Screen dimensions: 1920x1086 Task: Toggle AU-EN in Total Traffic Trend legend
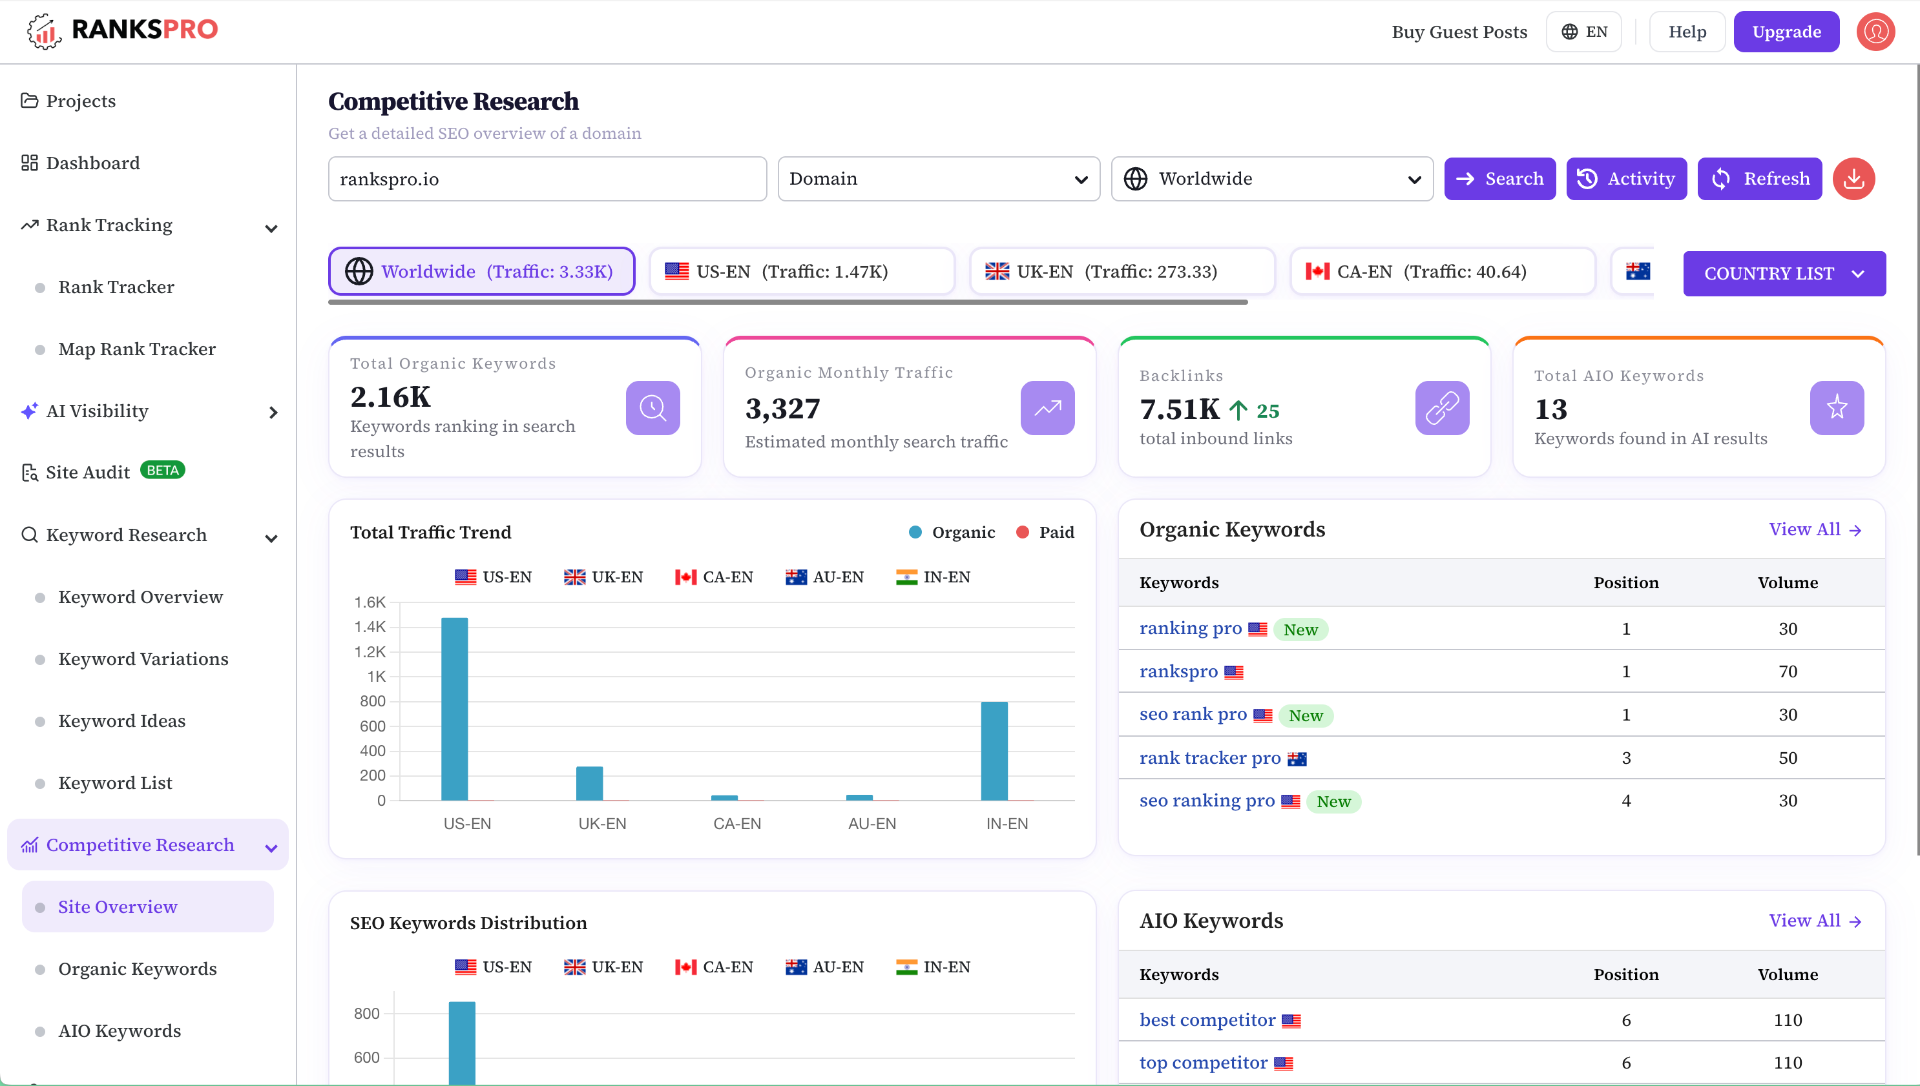(x=825, y=577)
